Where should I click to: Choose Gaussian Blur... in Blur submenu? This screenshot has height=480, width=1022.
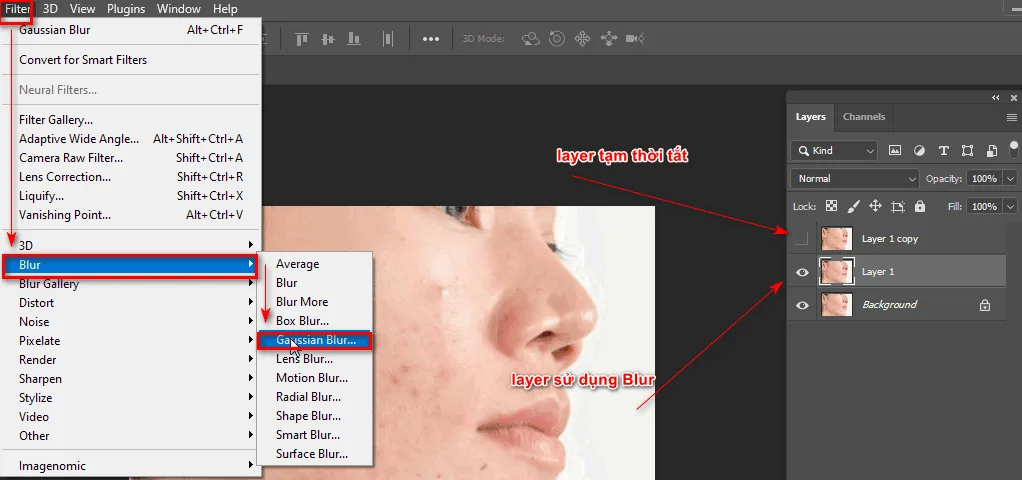tap(315, 340)
